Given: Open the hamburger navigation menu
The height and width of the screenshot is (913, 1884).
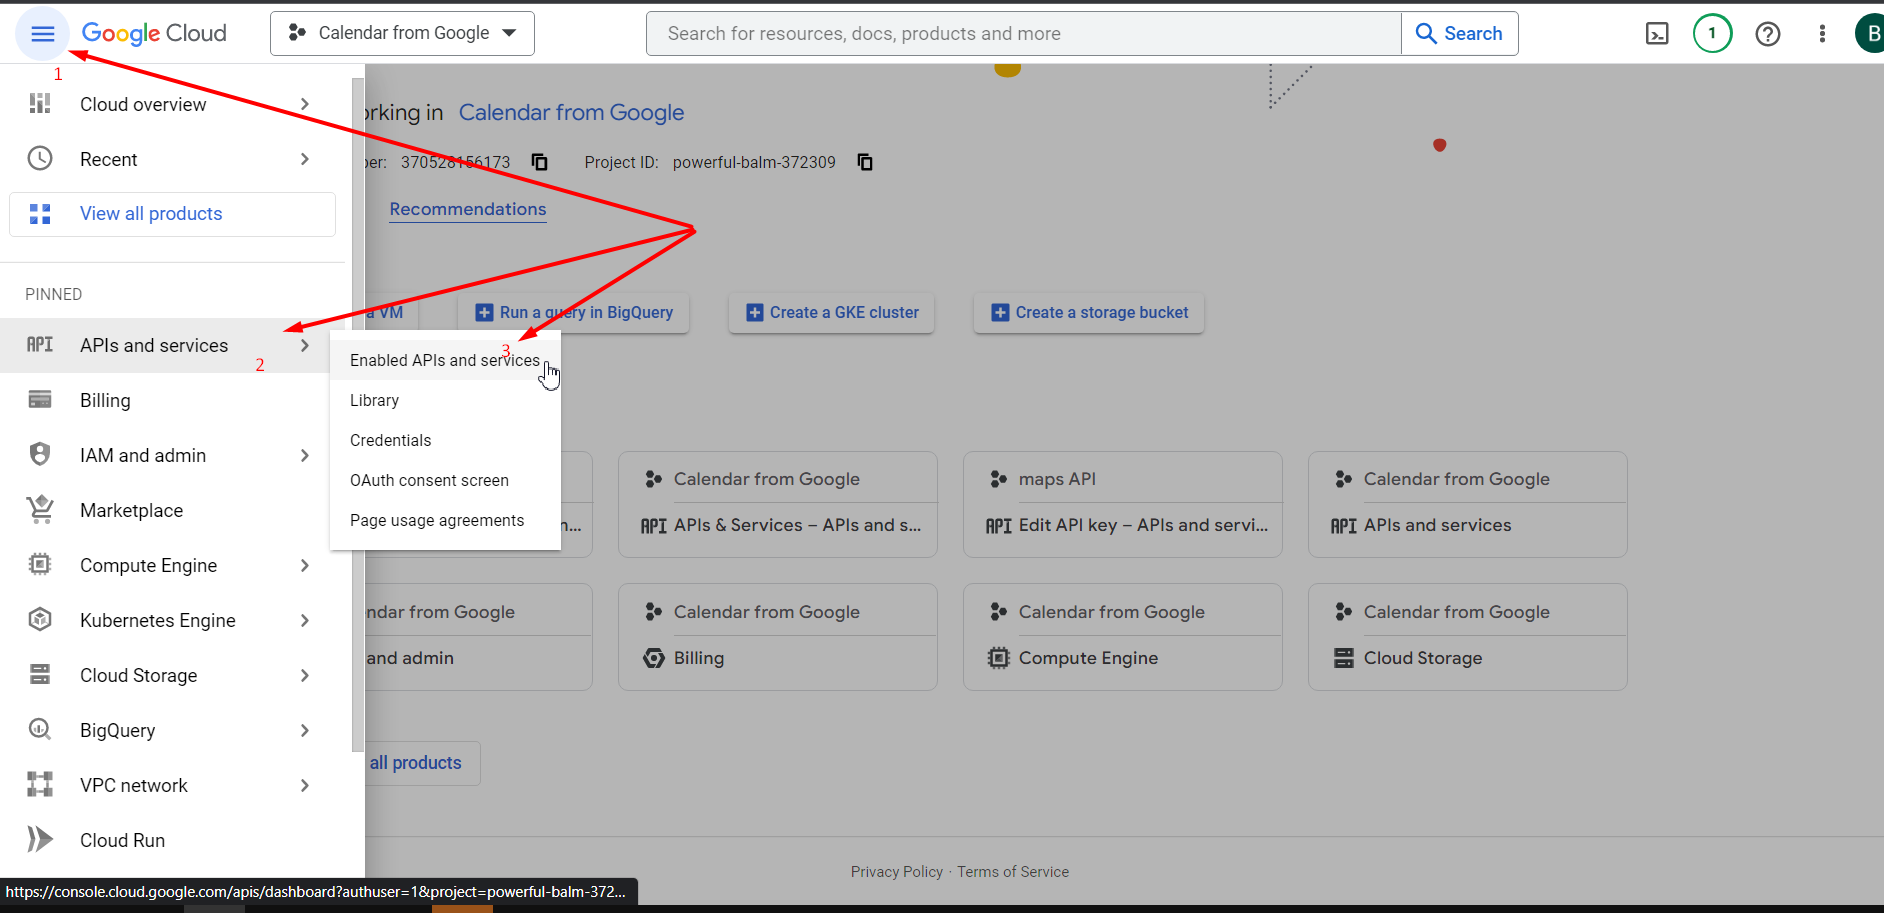Looking at the screenshot, I should click(x=42, y=34).
